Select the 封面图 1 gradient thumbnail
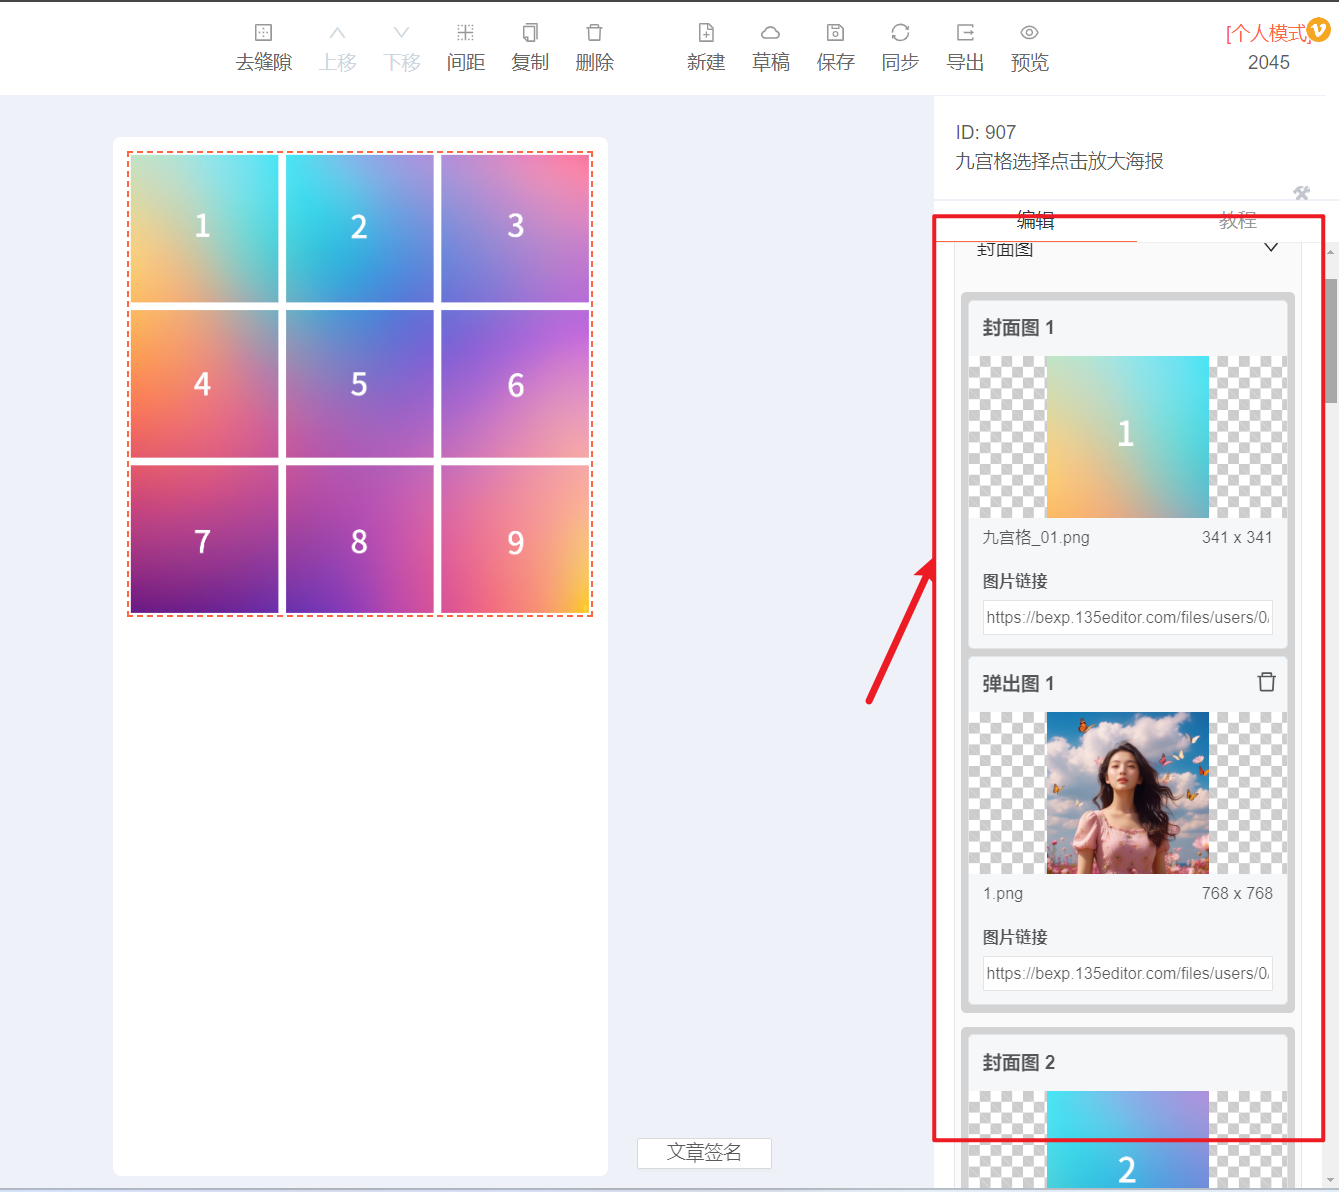1339x1192 pixels. tap(1128, 437)
